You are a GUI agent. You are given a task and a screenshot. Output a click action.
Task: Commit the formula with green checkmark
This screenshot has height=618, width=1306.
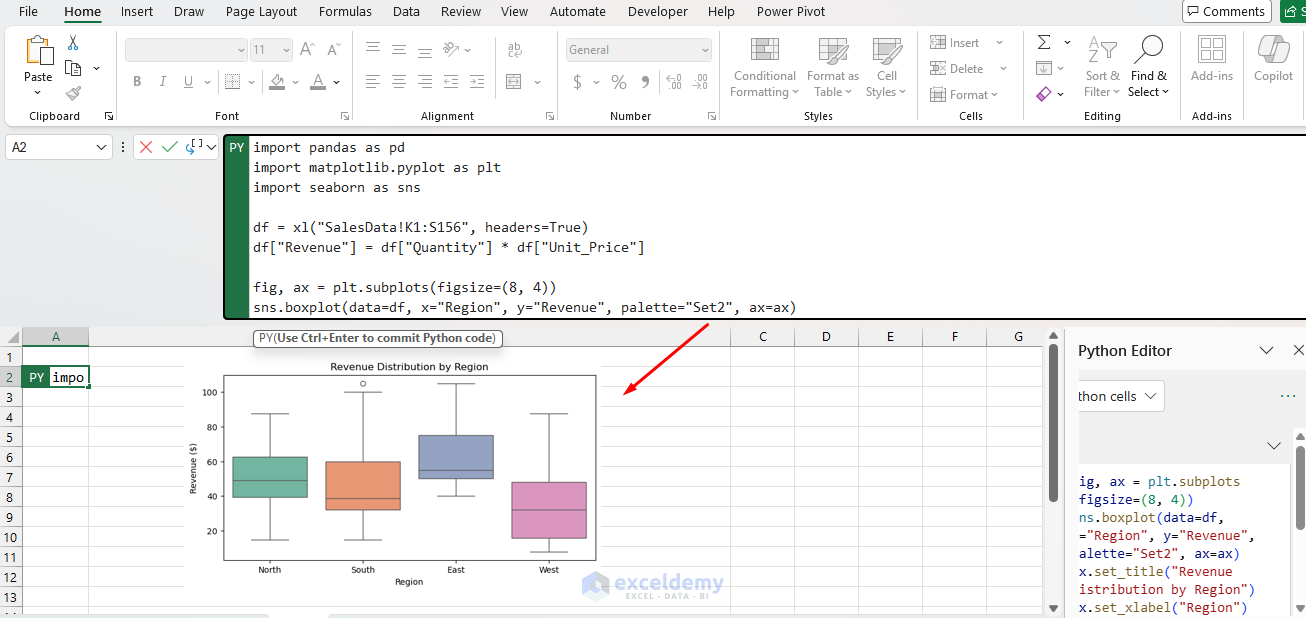[x=169, y=147]
